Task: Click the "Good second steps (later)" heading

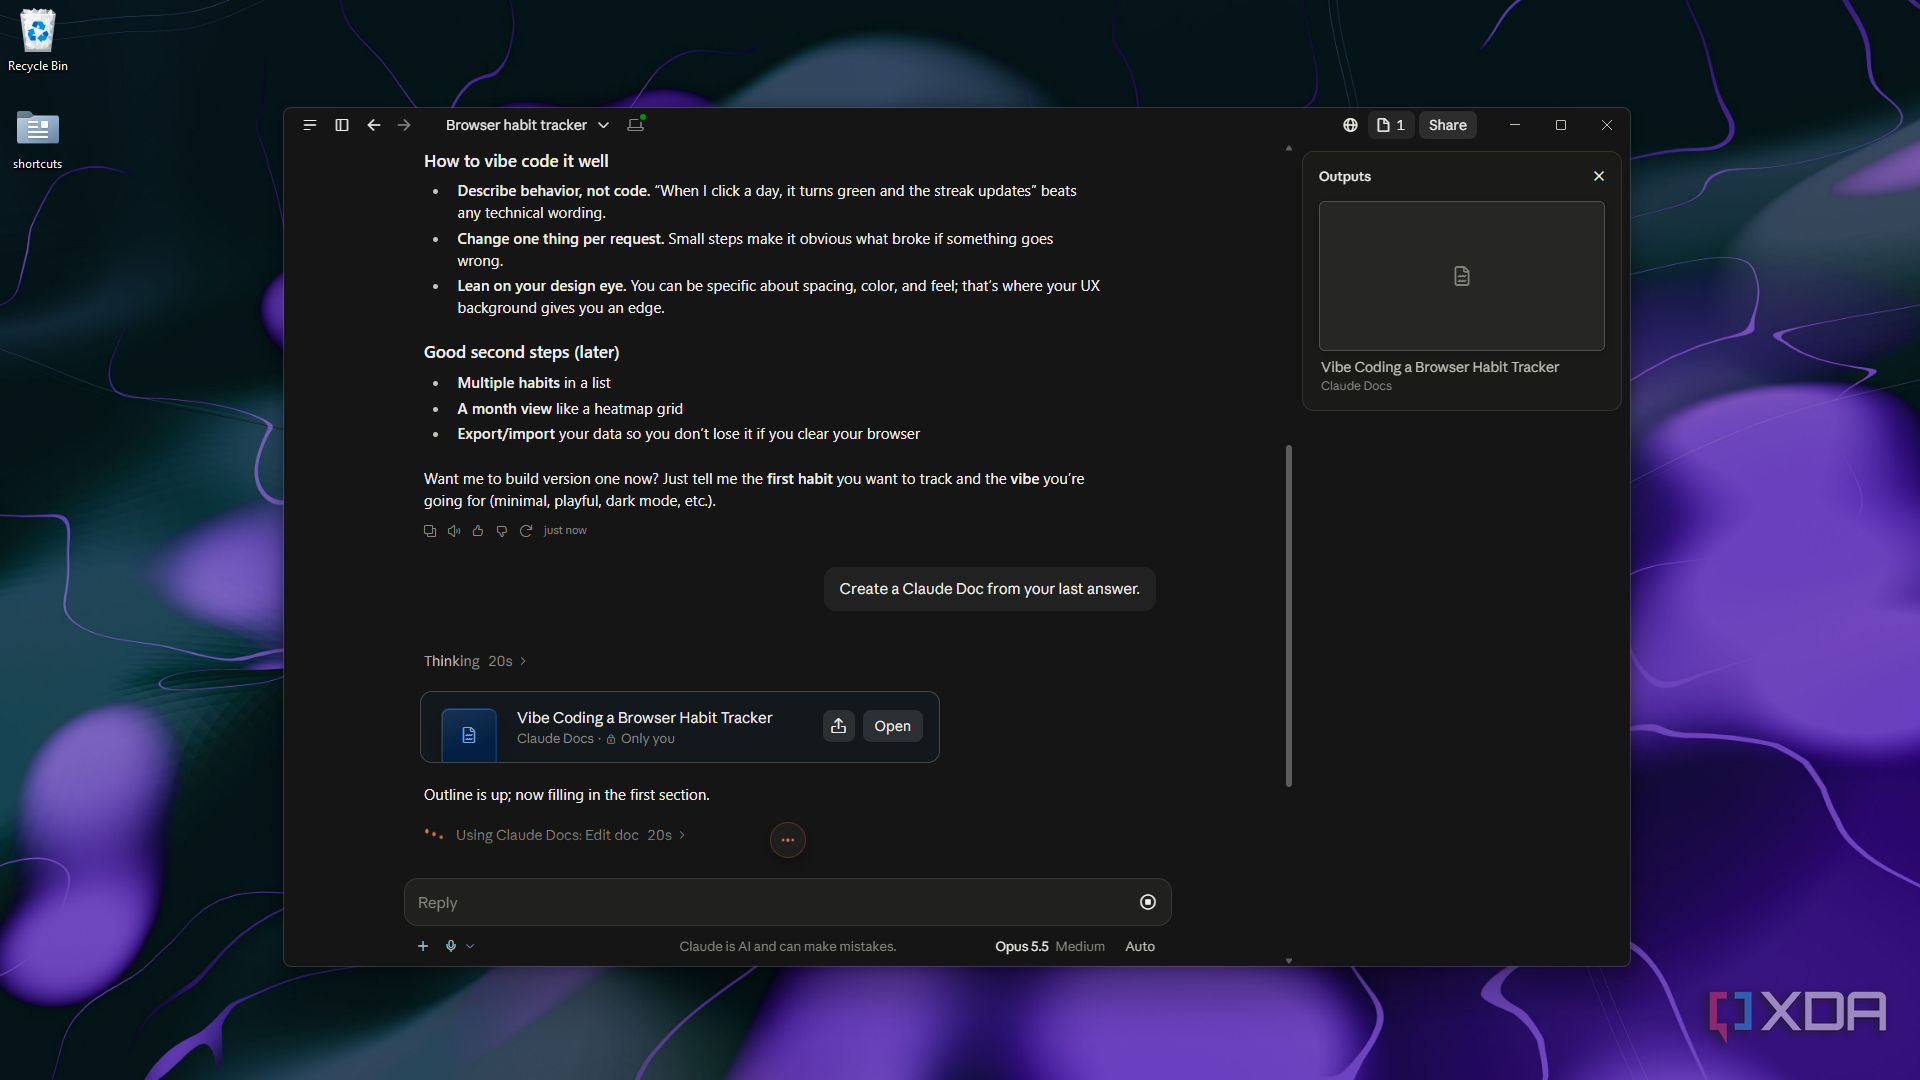Action: [x=521, y=352]
